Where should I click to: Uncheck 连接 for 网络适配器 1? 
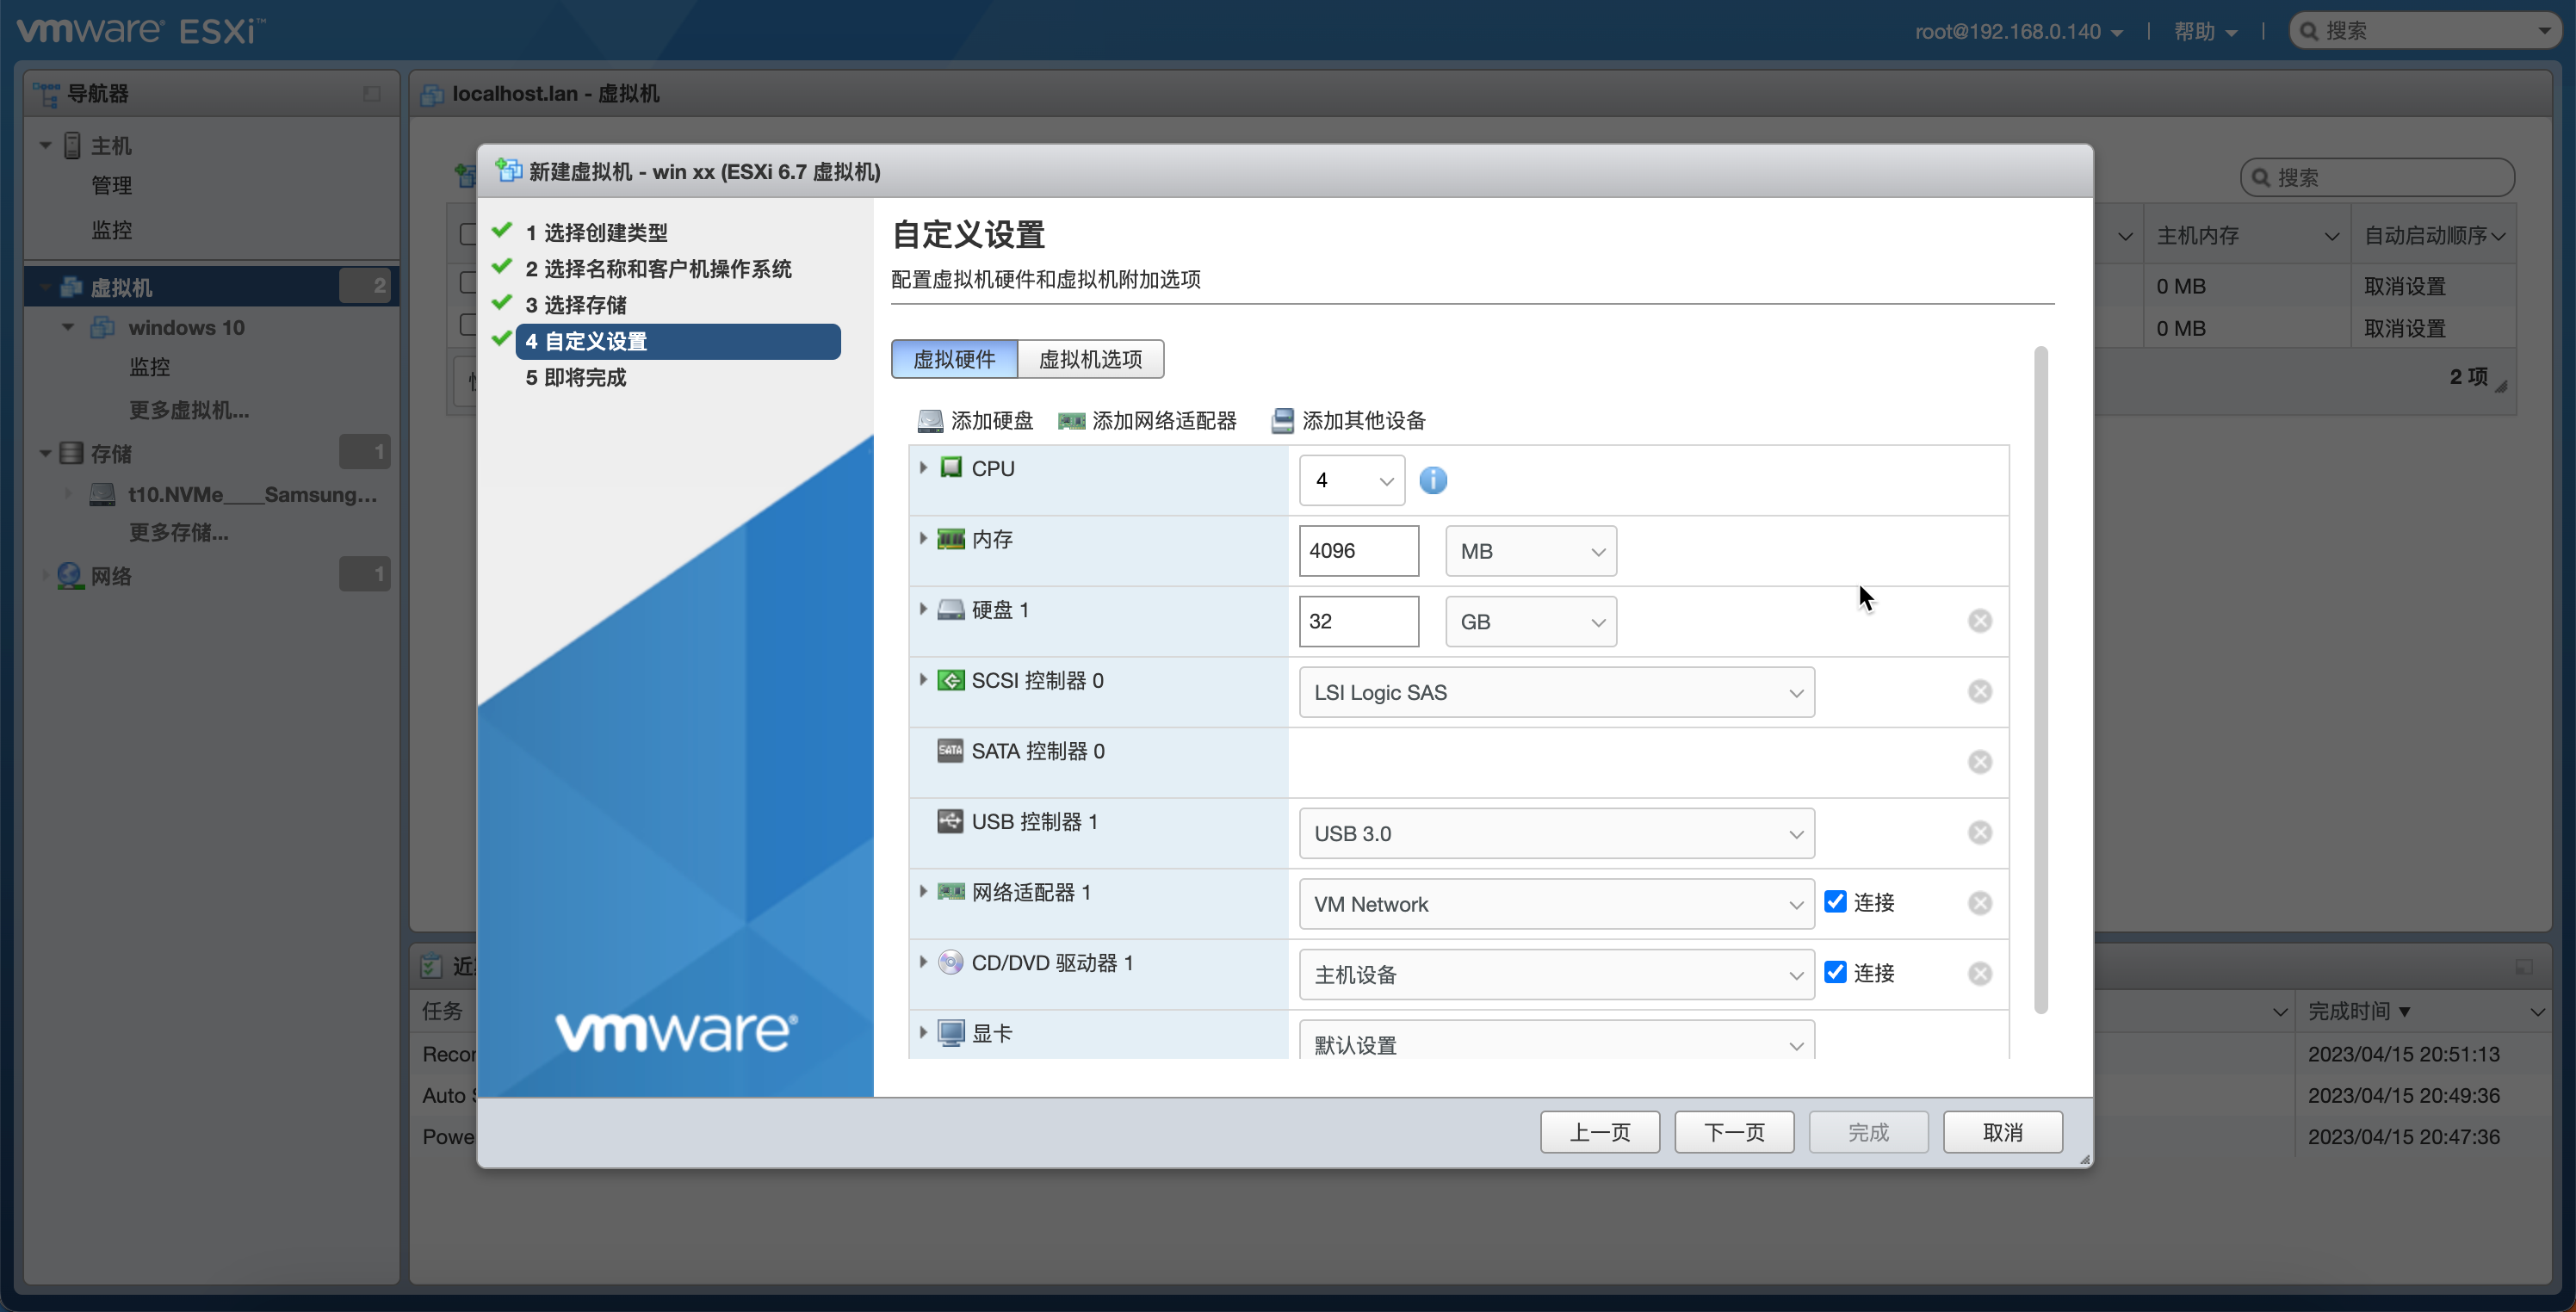click(x=1835, y=901)
